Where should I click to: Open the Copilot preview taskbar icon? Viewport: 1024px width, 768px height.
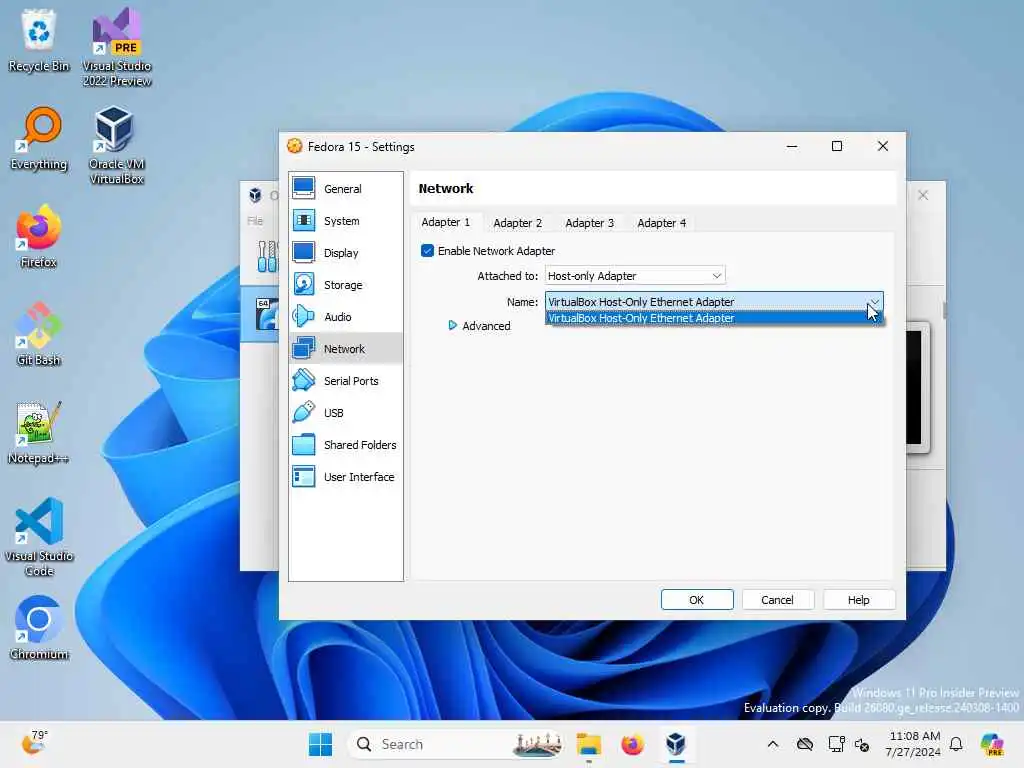992,744
